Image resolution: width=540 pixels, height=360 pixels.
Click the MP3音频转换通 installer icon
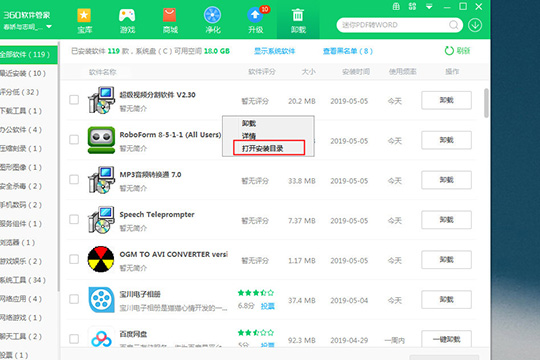(101, 180)
